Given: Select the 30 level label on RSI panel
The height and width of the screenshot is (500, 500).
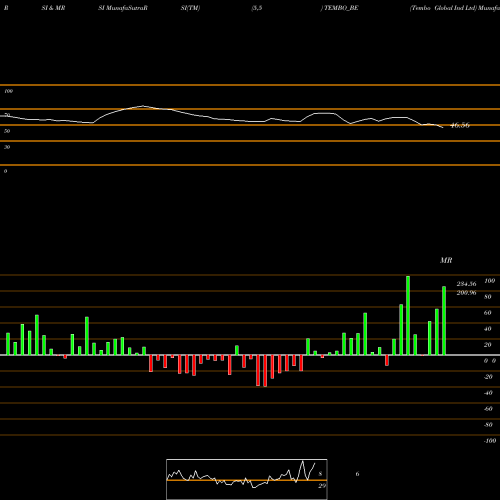Looking at the screenshot, I should click(7, 147).
